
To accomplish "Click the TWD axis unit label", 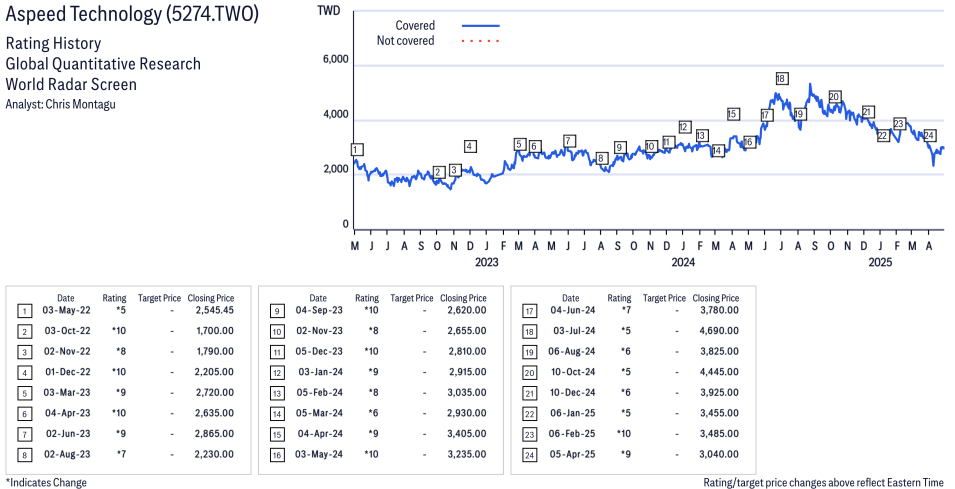I will tap(329, 11).
